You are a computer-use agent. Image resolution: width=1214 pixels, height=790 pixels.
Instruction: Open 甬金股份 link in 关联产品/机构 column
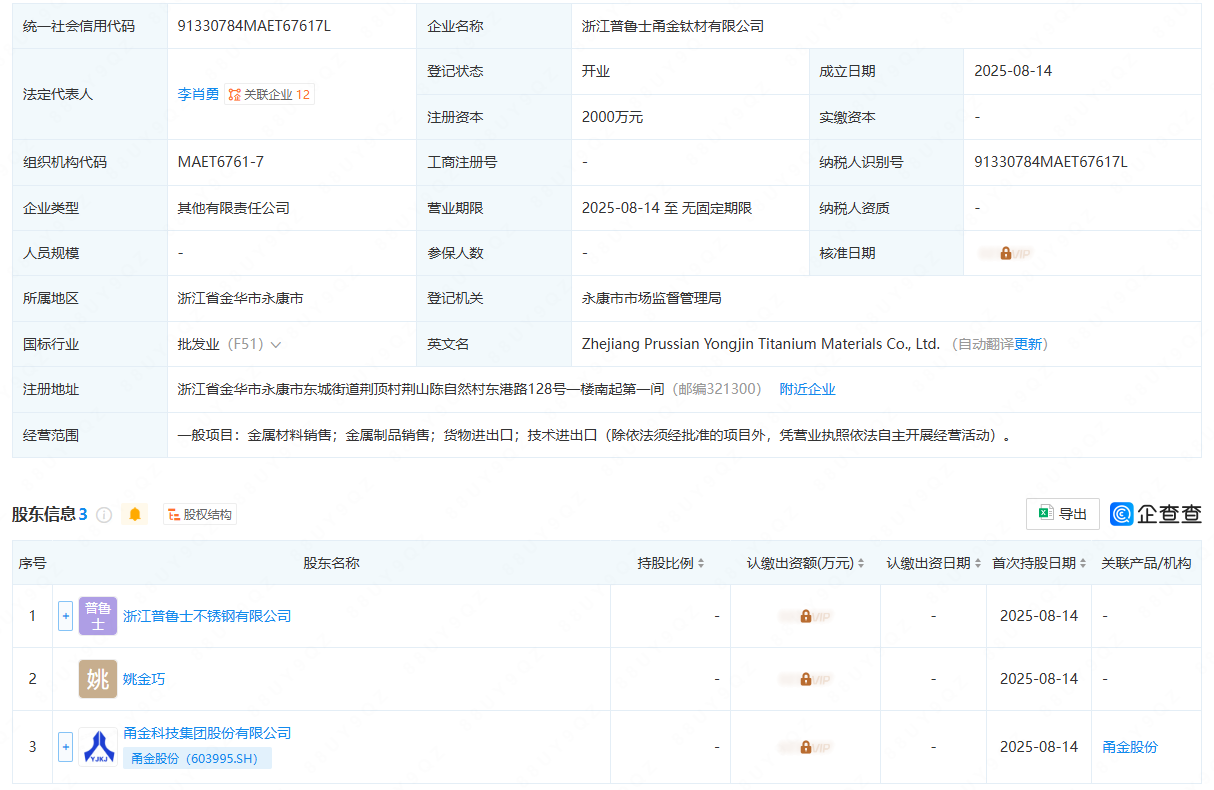coord(1130,747)
